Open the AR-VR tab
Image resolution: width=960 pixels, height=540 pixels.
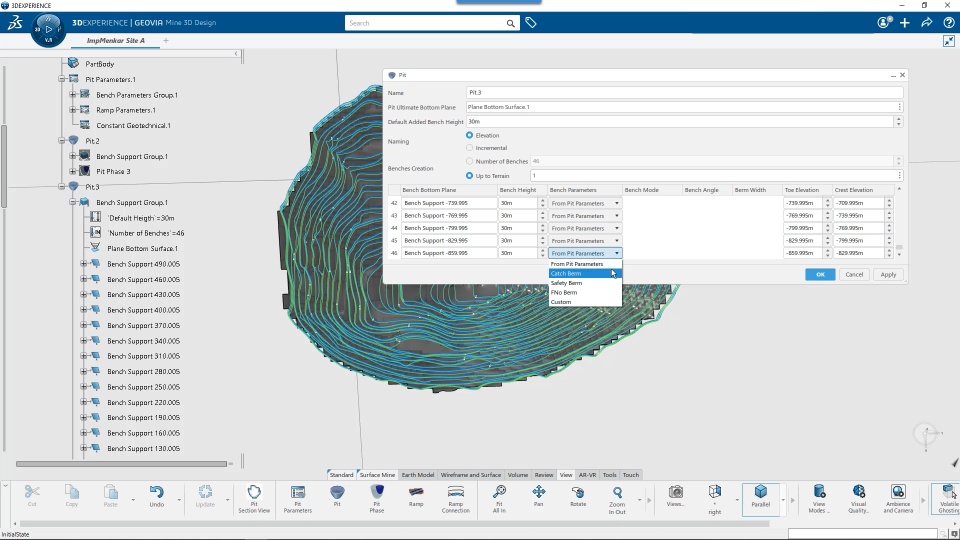[587, 474]
